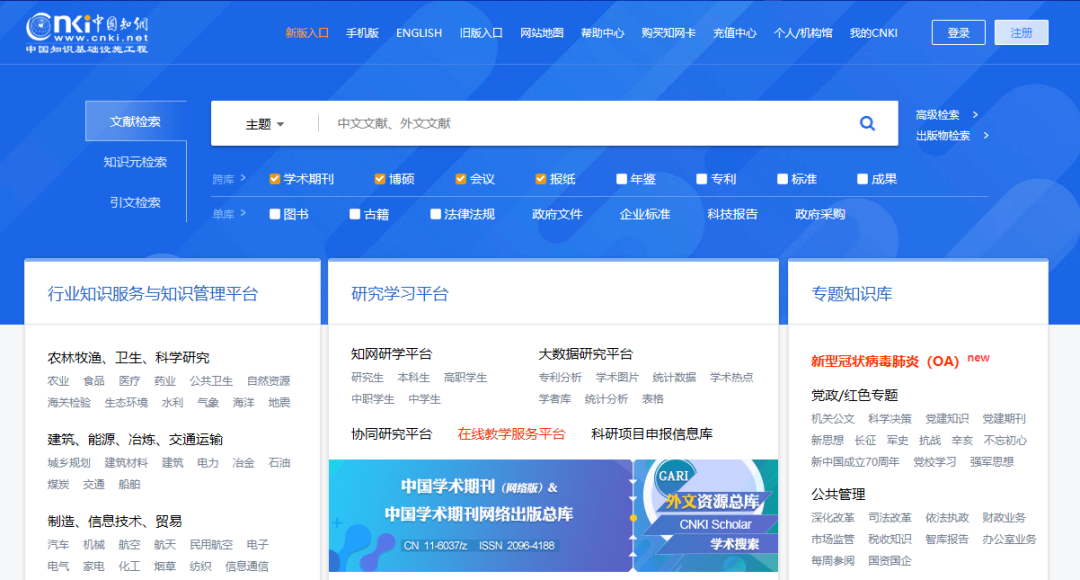Click the 登录 login button

click(x=958, y=33)
